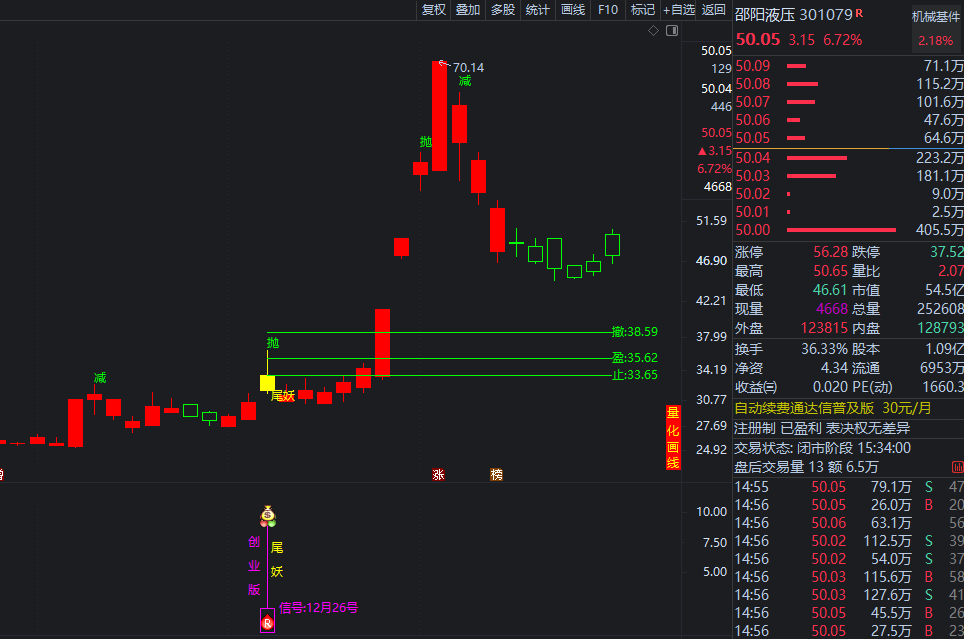
Task: Open the 画线 drawing tools menu
Action: [572, 10]
